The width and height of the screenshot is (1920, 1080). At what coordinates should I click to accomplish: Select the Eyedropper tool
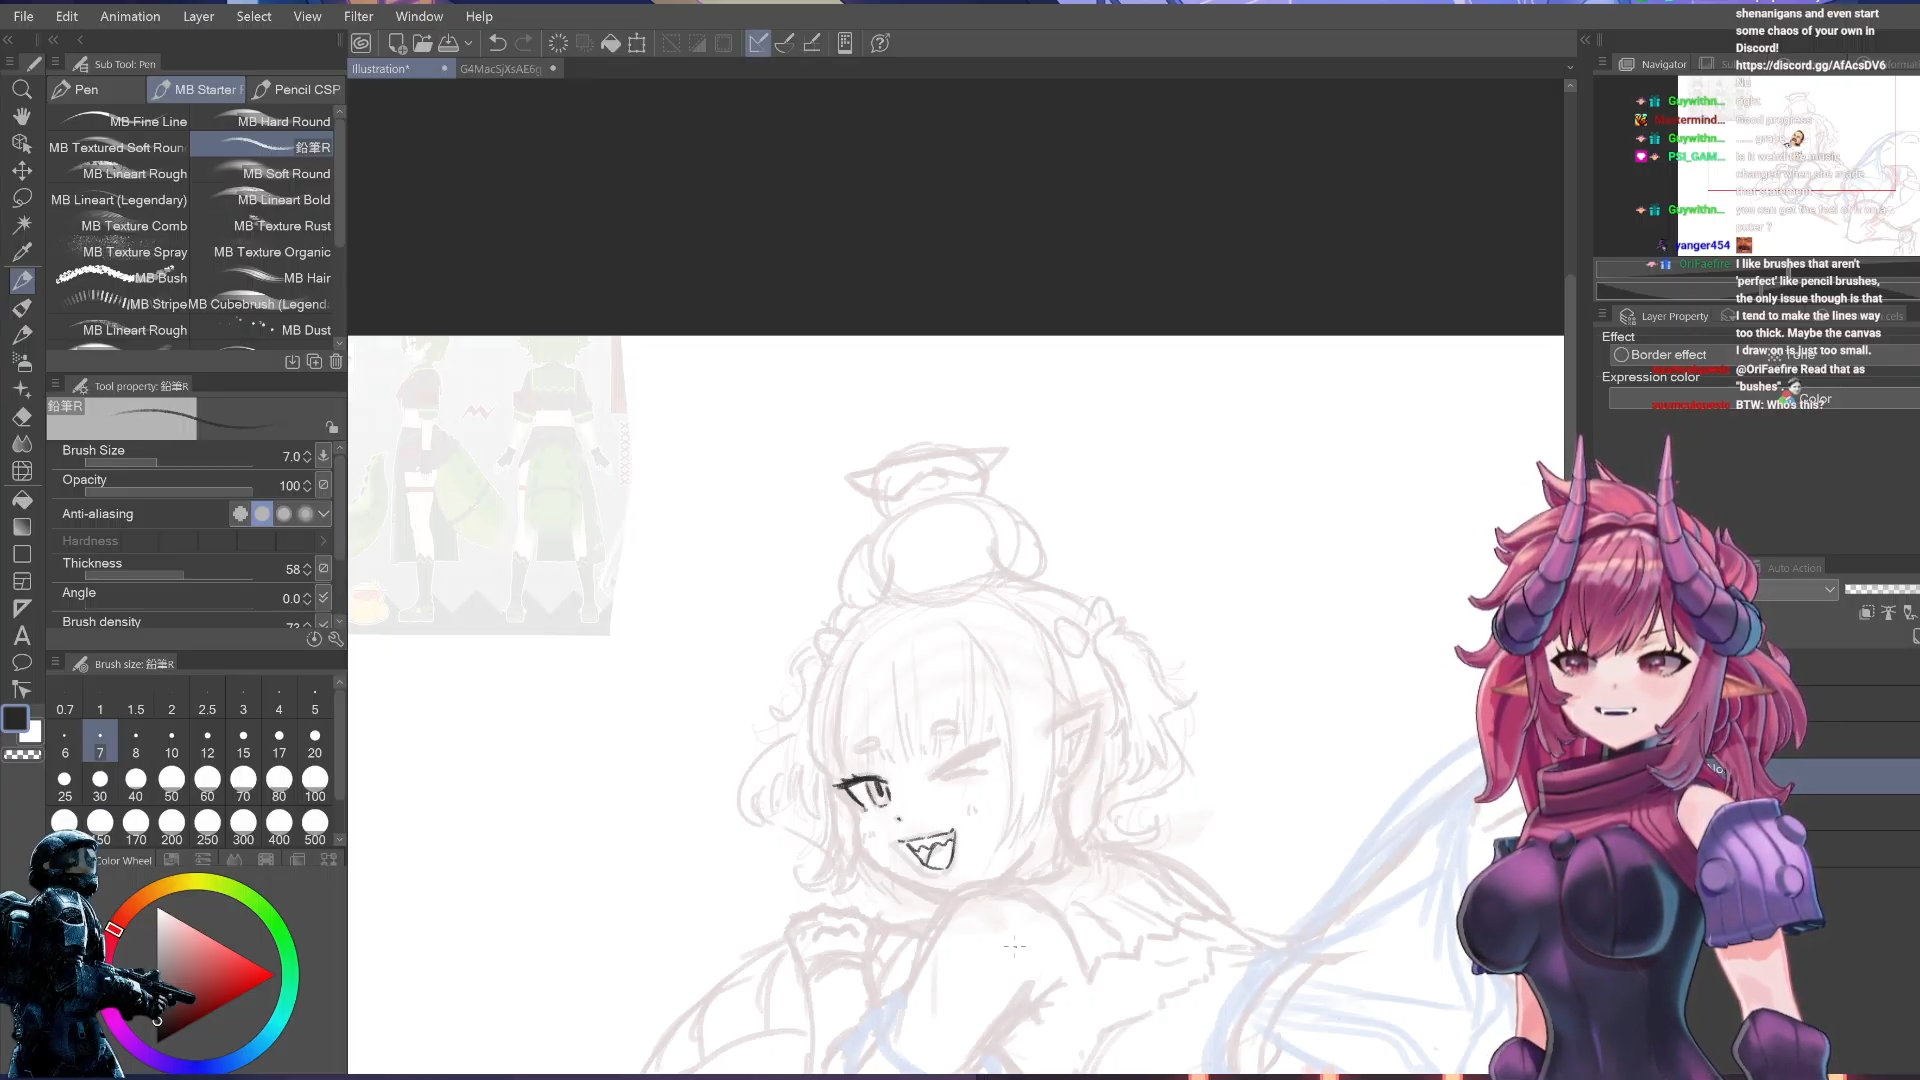21,252
